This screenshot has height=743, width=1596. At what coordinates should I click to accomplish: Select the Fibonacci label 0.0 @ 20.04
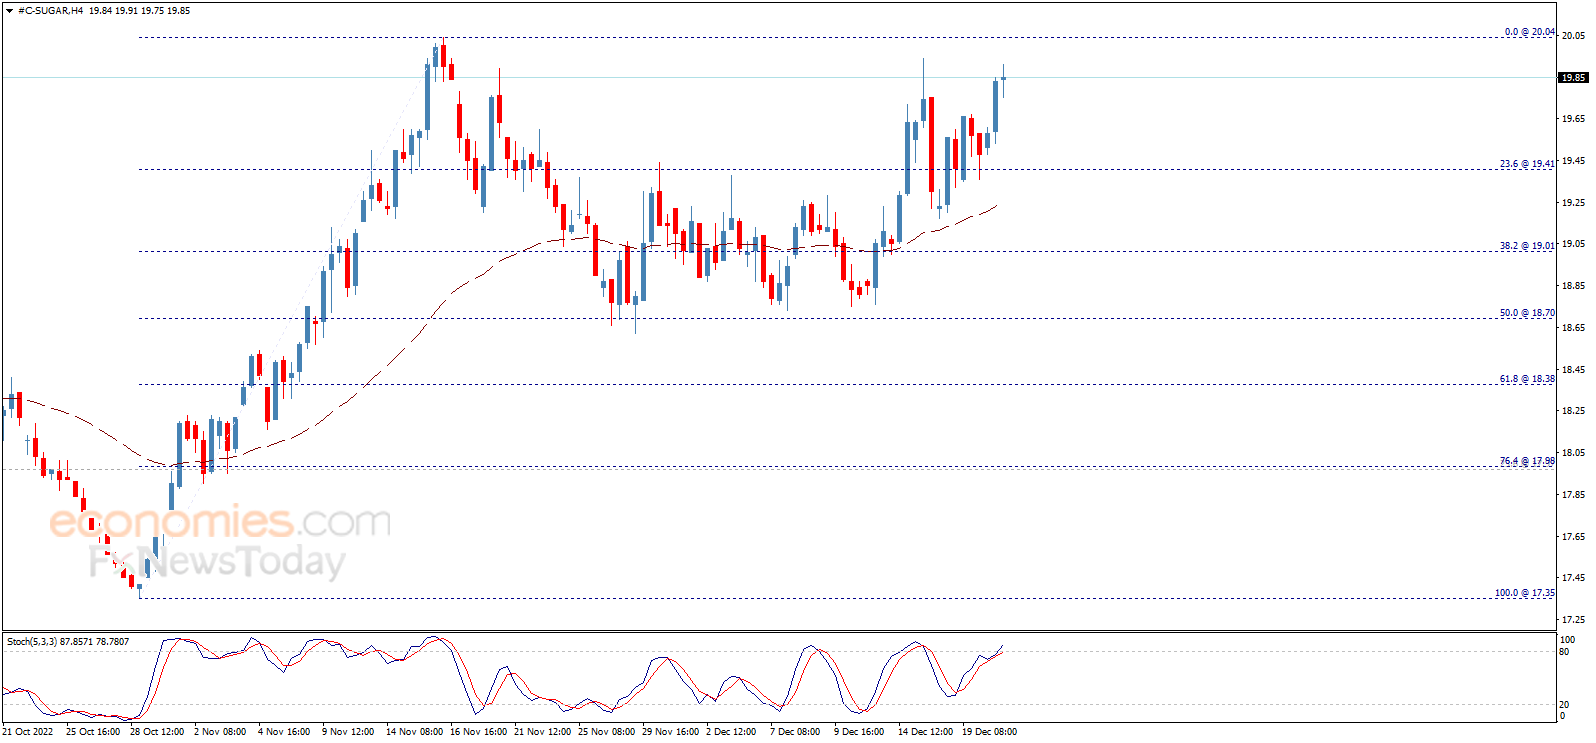coord(1529,32)
